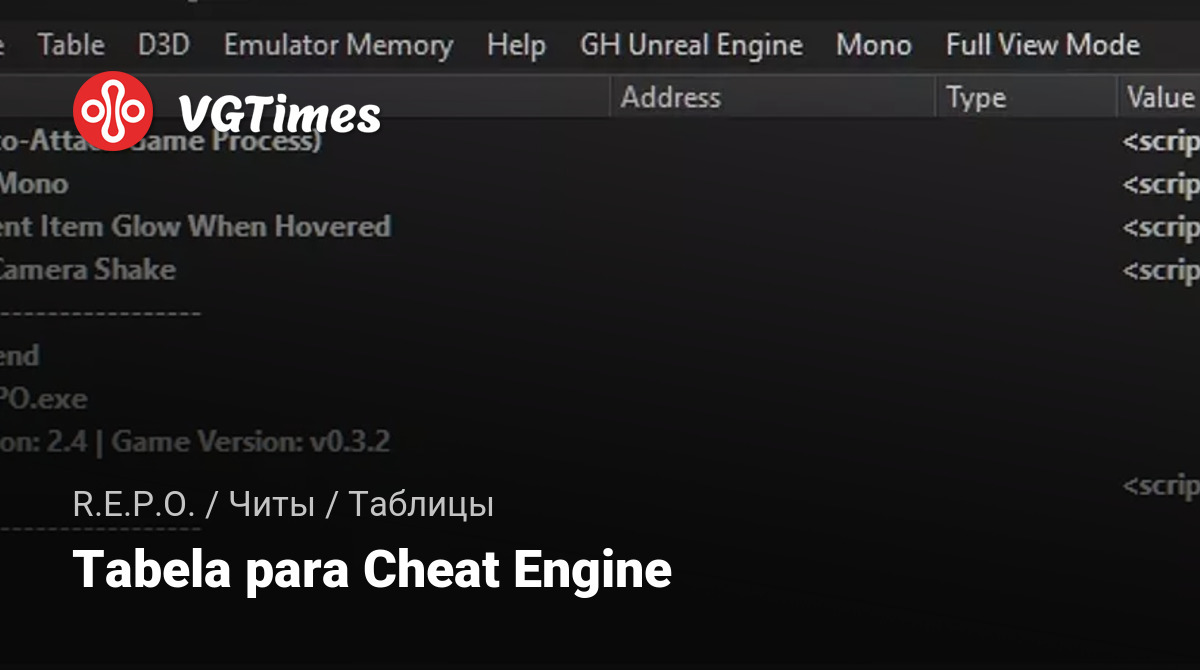This screenshot has width=1200, height=670.
Task: Select the Camera Shake entry
Action: 87,269
